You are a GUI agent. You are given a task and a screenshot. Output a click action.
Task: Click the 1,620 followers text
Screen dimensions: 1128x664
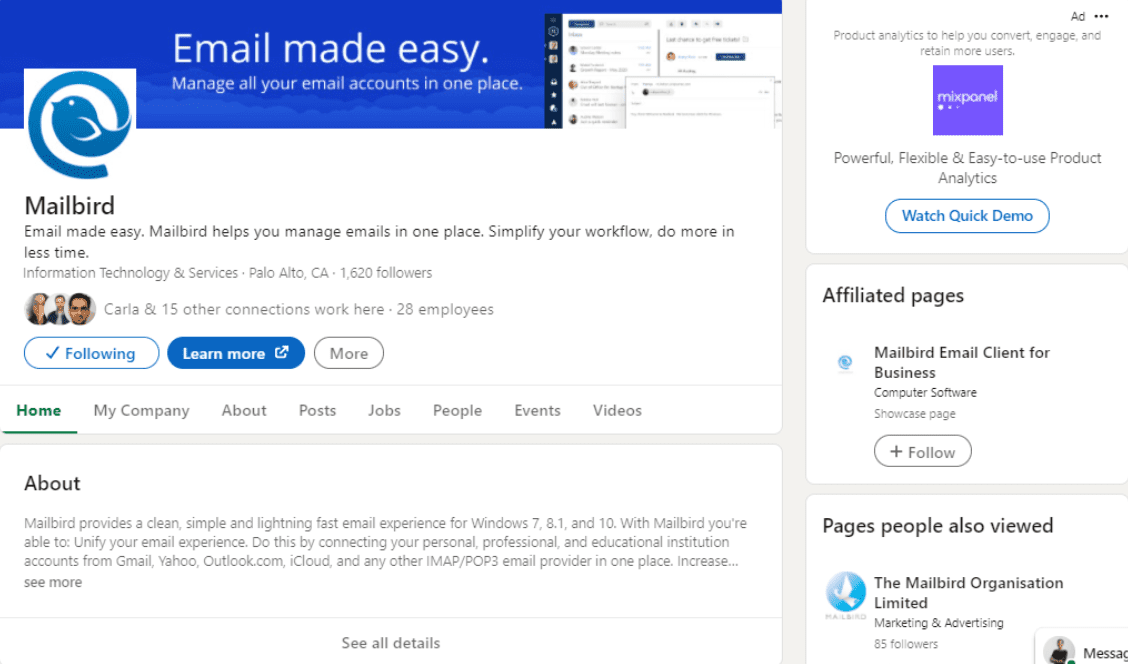tap(386, 273)
